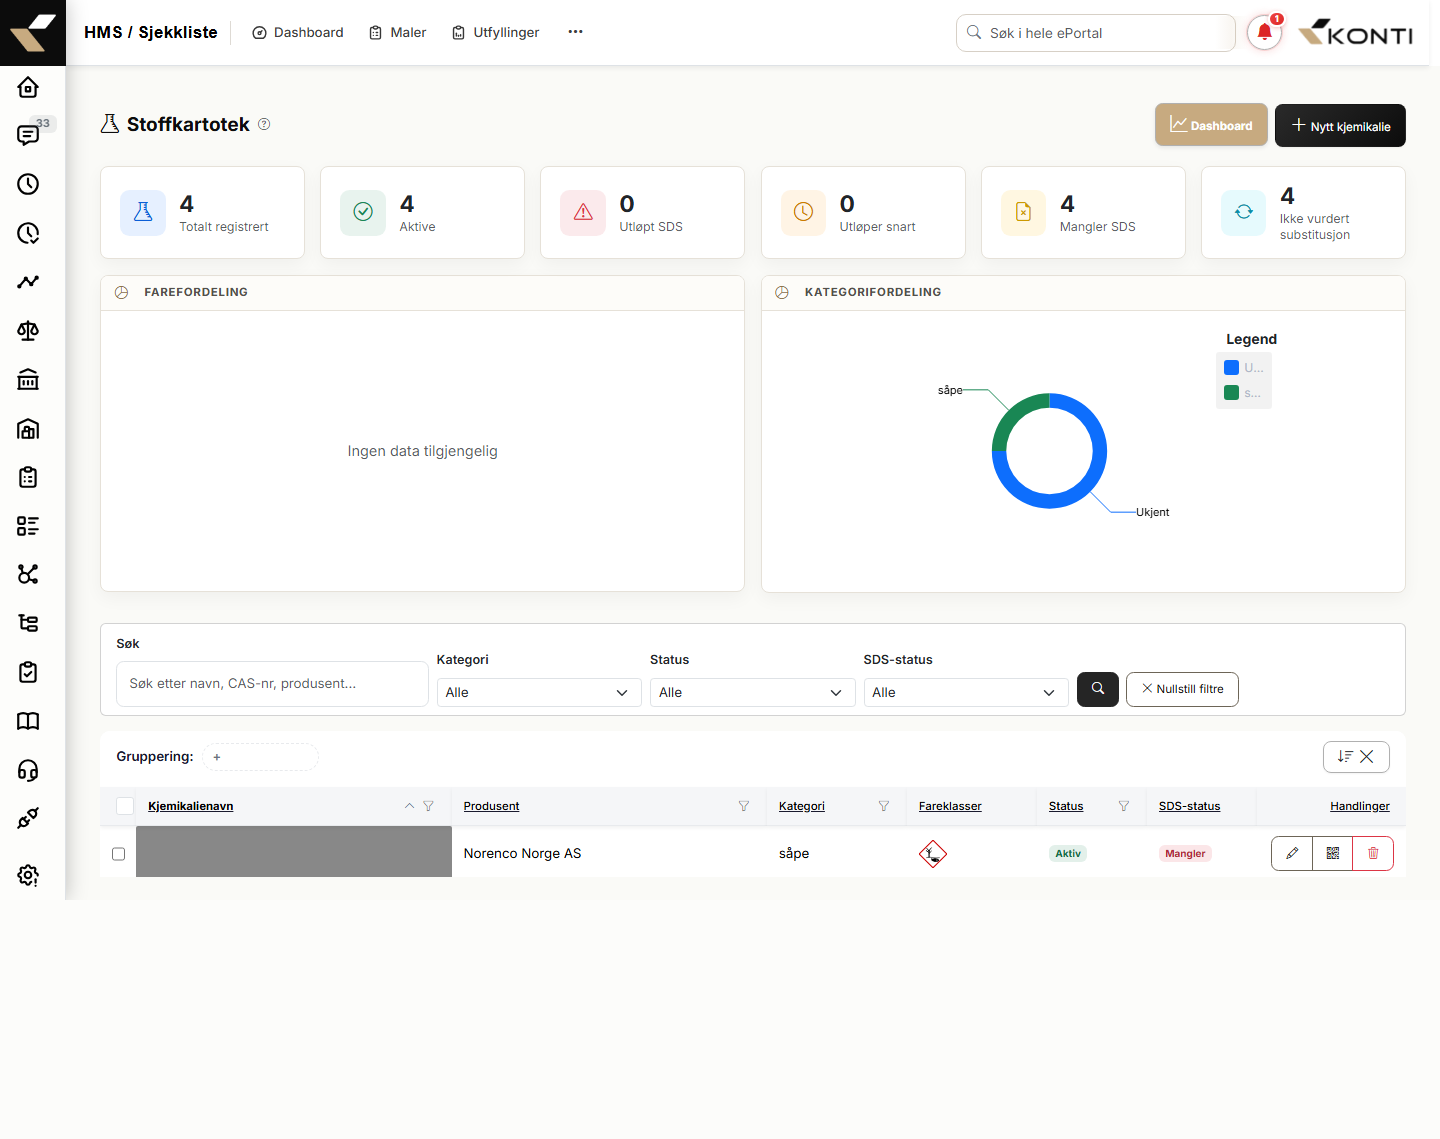Open the plain clock icon in sidebar
Image resolution: width=1440 pixels, height=1139 pixels.
point(28,184)
